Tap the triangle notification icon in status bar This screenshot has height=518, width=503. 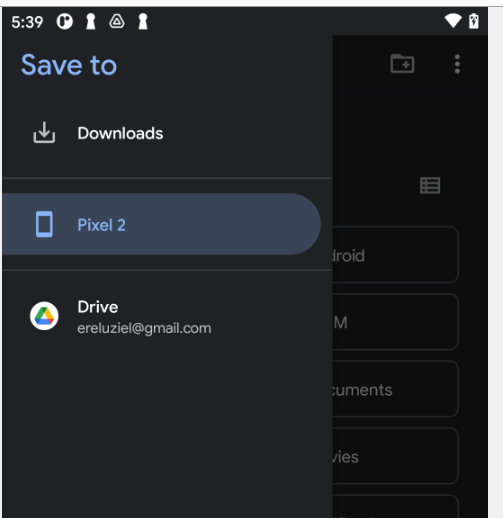(x=117, y=22)
